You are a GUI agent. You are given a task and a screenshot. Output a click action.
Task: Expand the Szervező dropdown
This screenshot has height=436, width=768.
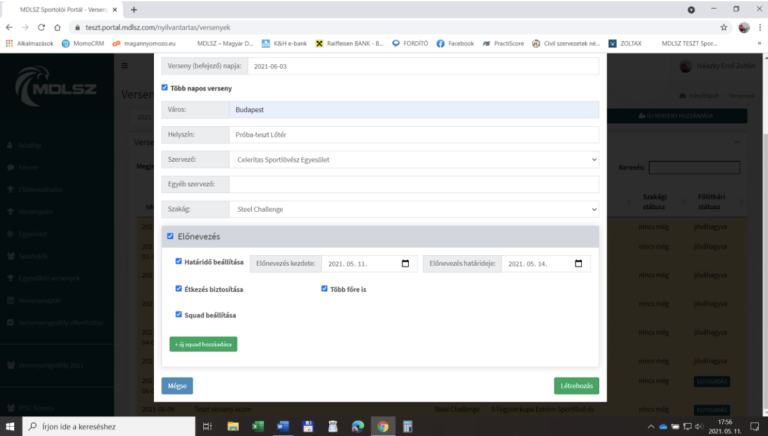(x=413, y=159)
